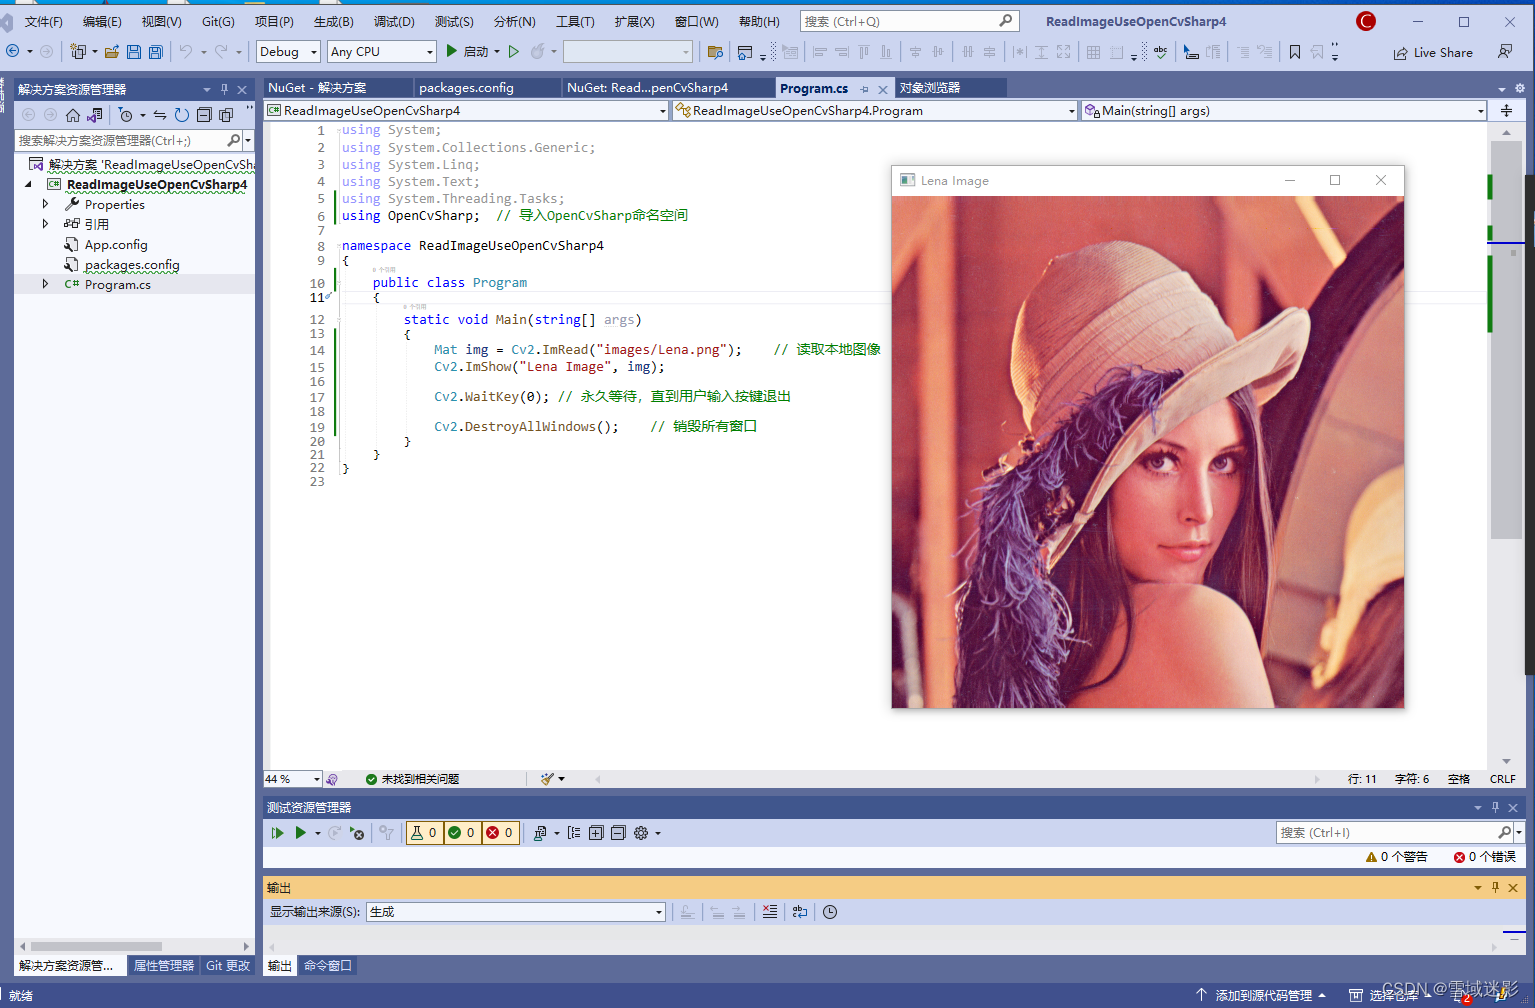
Task: Toggle the failed tests filter button
Action: pyautogui.click(x=500, y=833)
